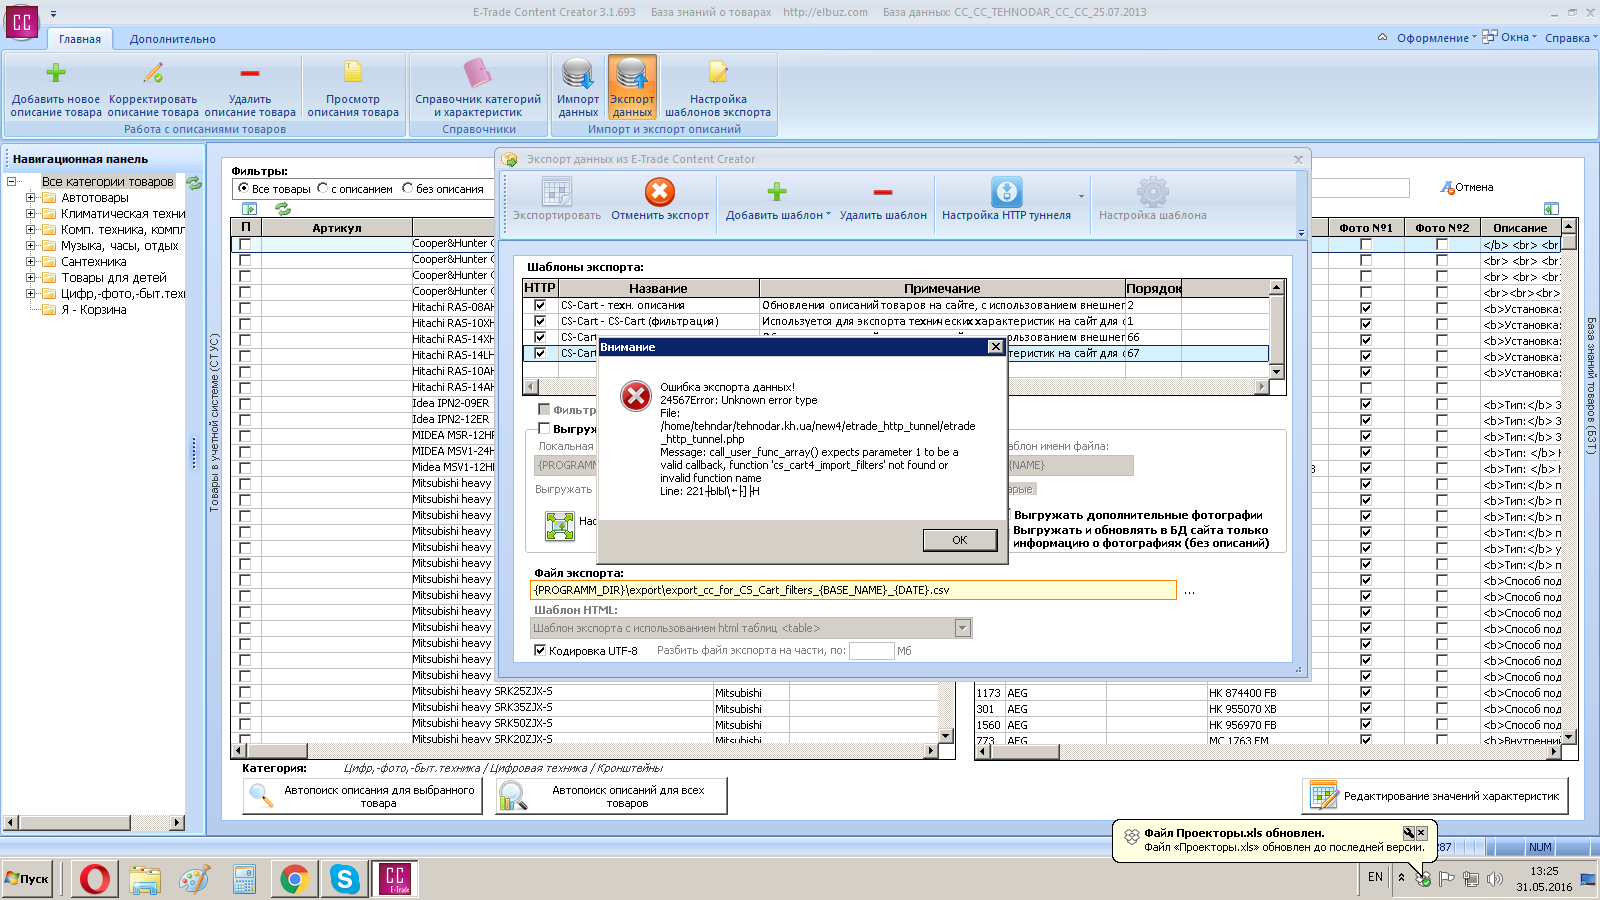Click the green refresh icon in Навигационная панель
1600x900 pixels.
coord(194,183)
